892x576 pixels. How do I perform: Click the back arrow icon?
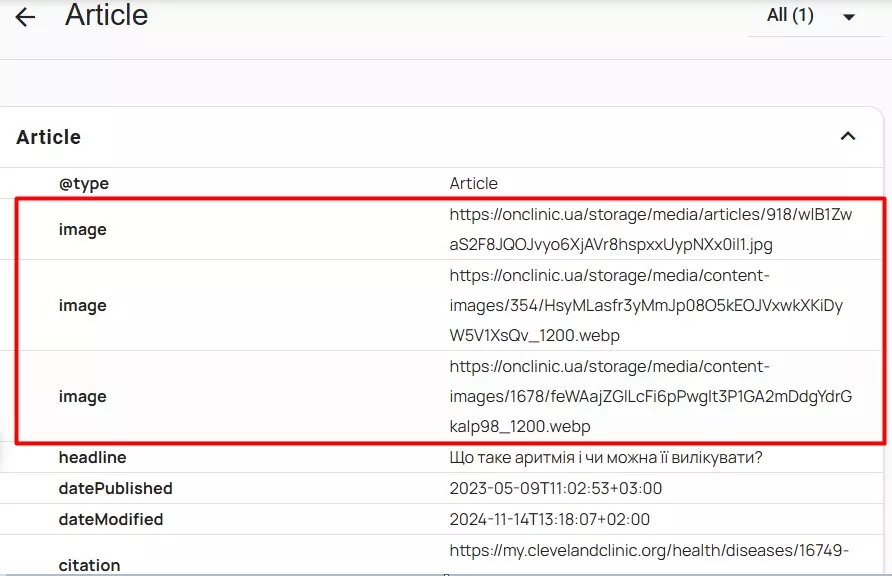pyautogui.click(x=24, y=16)
